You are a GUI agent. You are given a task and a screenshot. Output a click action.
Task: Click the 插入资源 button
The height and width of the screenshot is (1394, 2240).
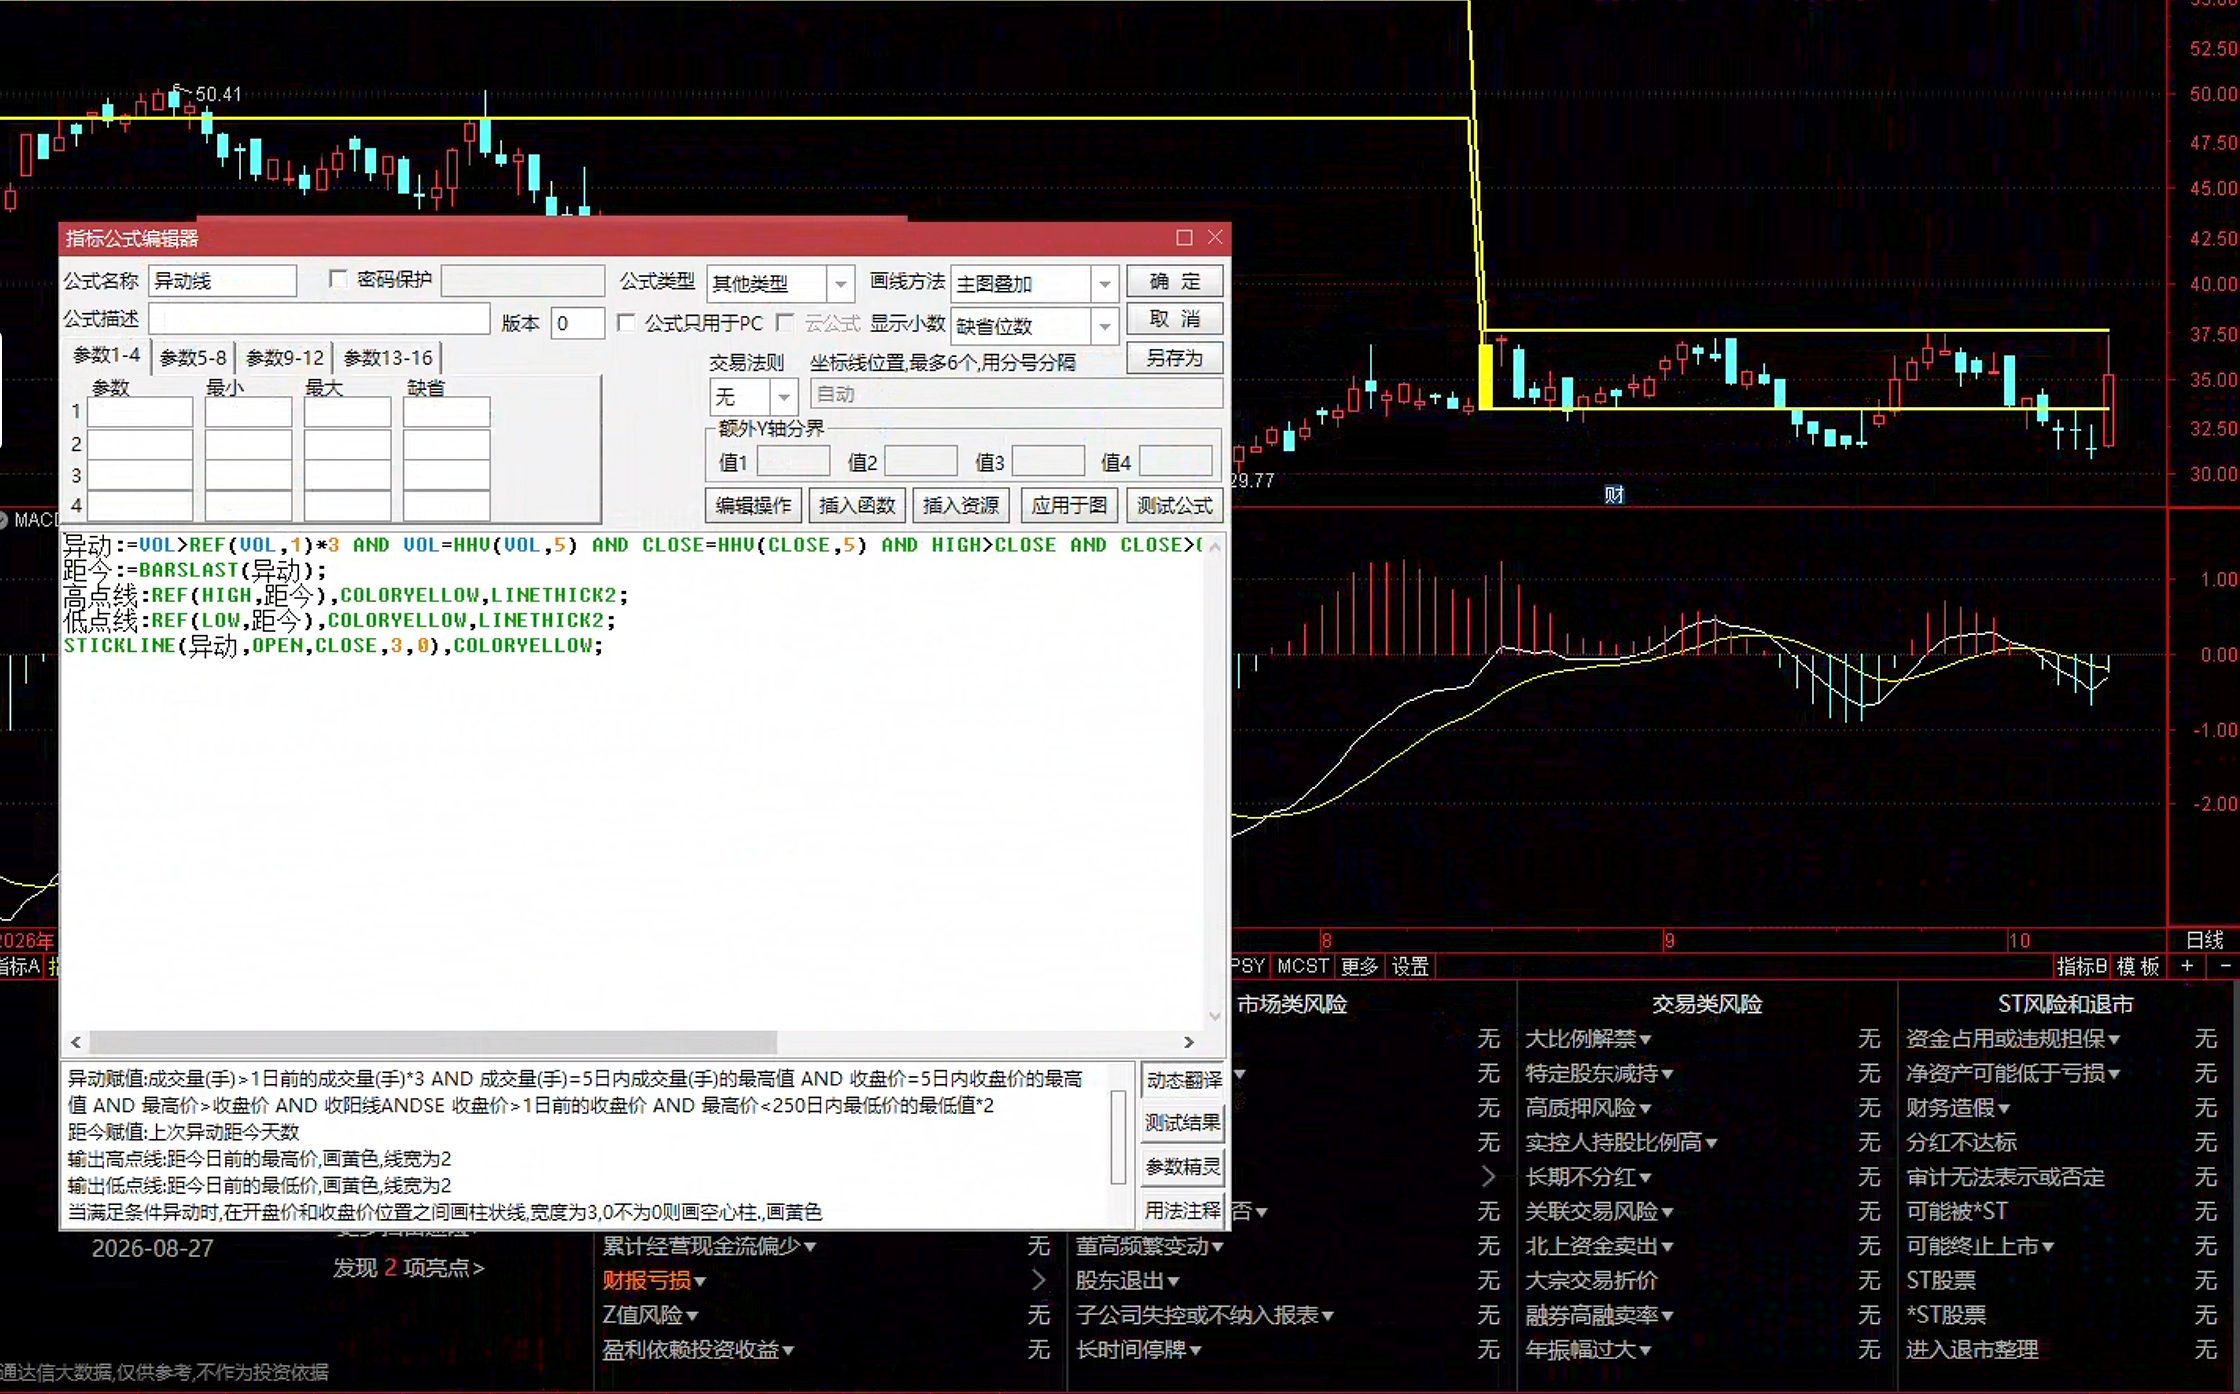961,505
